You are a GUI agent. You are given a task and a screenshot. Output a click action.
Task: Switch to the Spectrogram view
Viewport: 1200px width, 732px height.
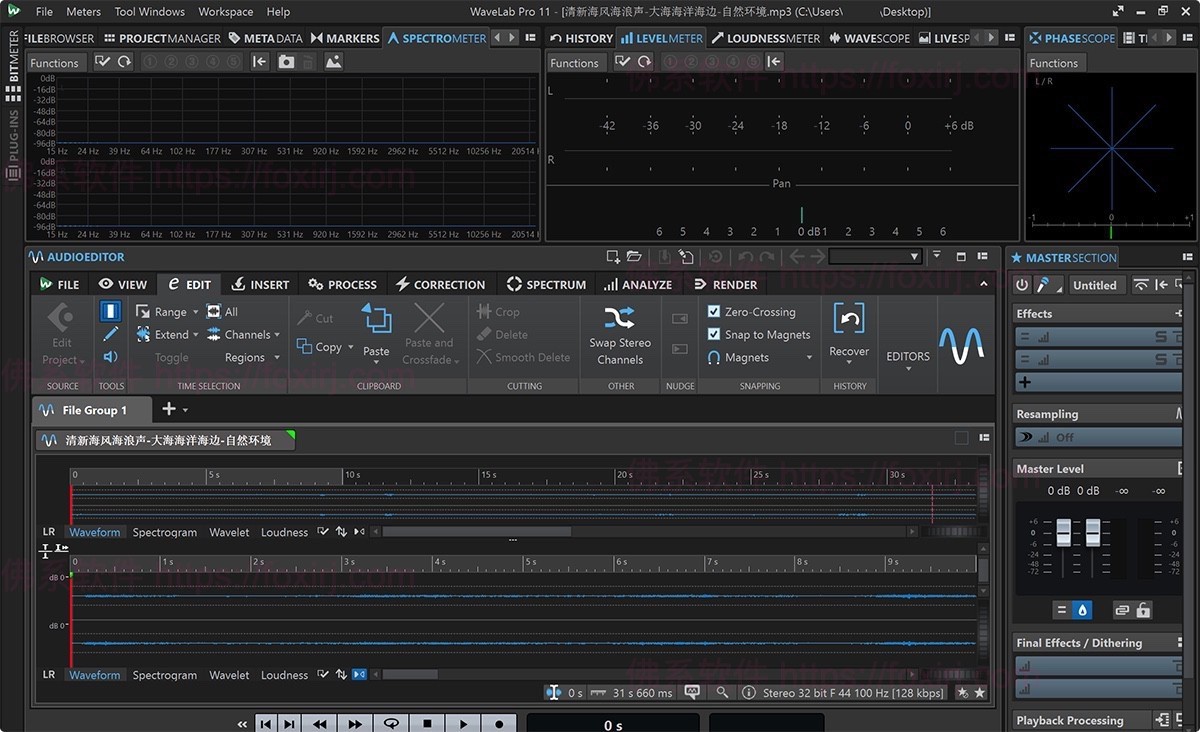(x=164, y=531)
